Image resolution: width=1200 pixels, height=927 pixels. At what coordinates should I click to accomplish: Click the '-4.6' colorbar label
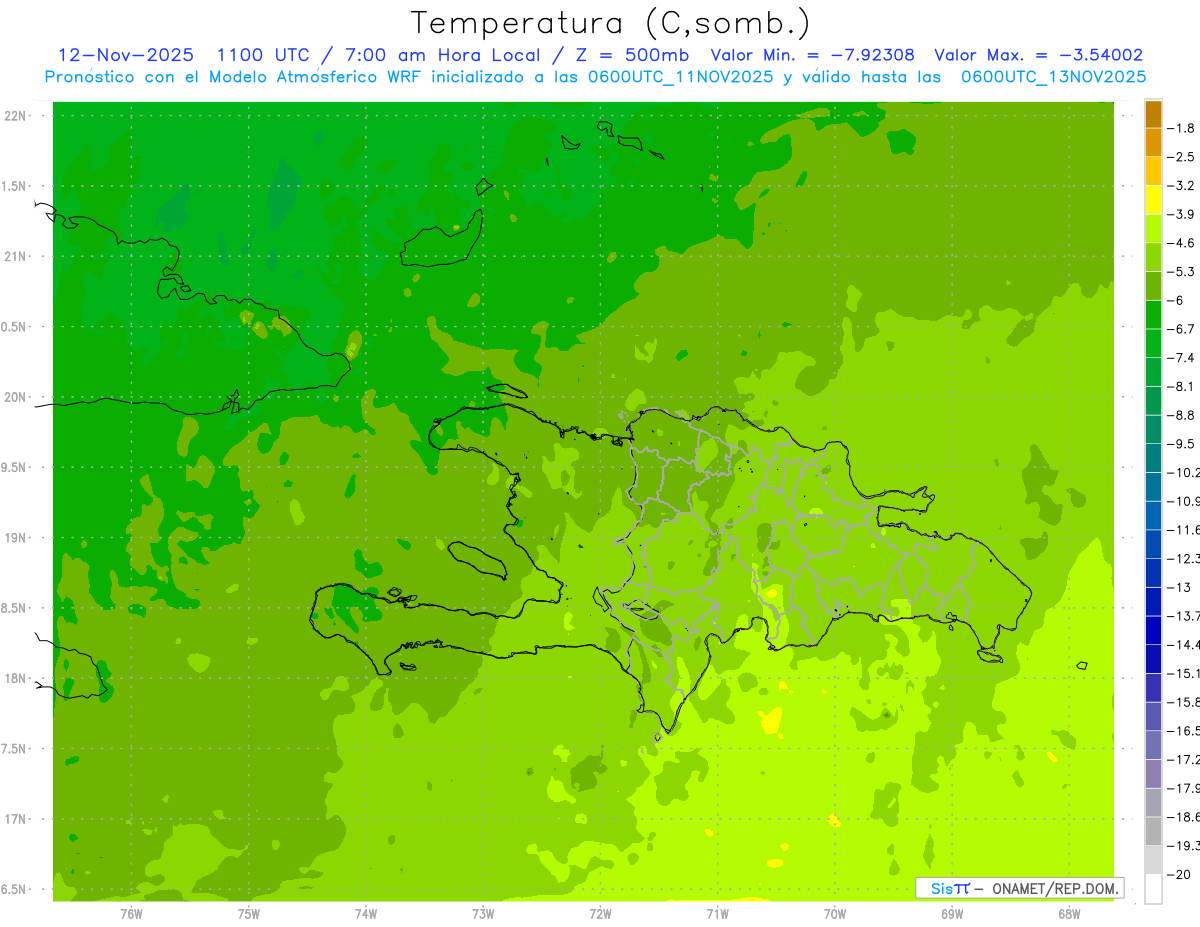[x=1182, y=243]
